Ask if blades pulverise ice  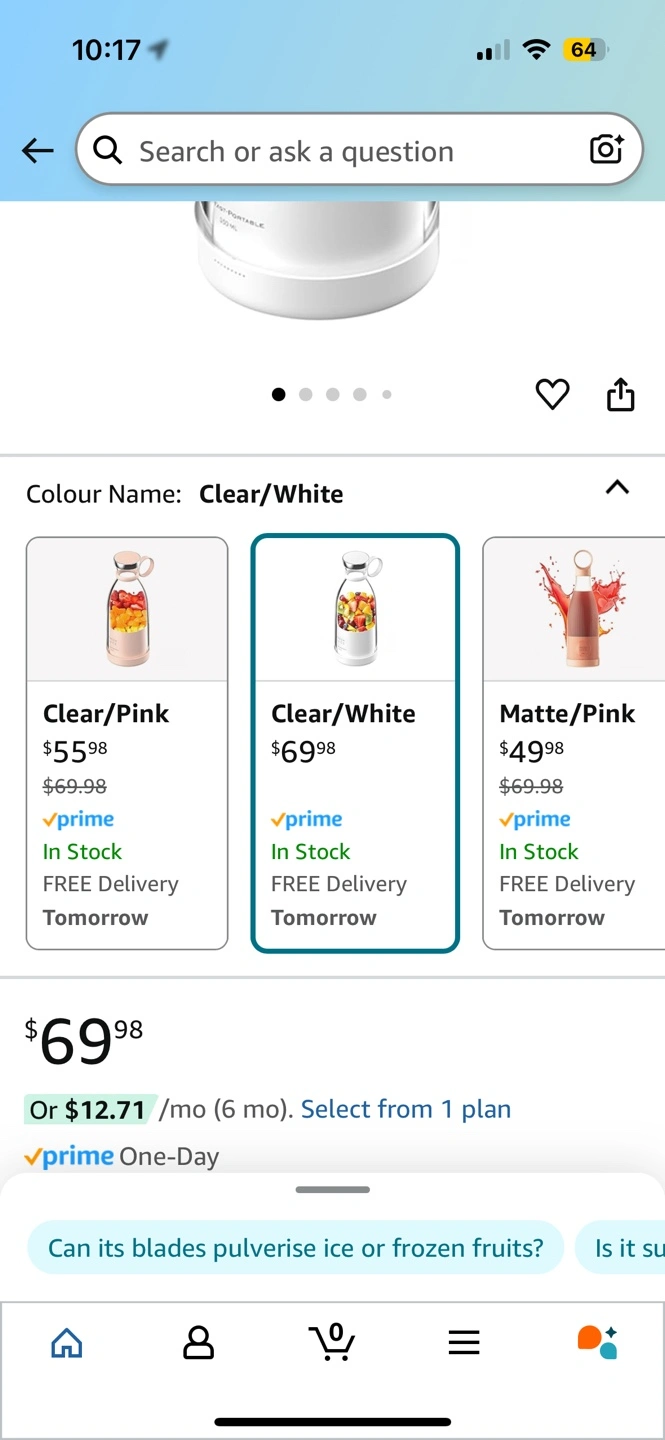pyautogui.click(x=296, y=1248)
